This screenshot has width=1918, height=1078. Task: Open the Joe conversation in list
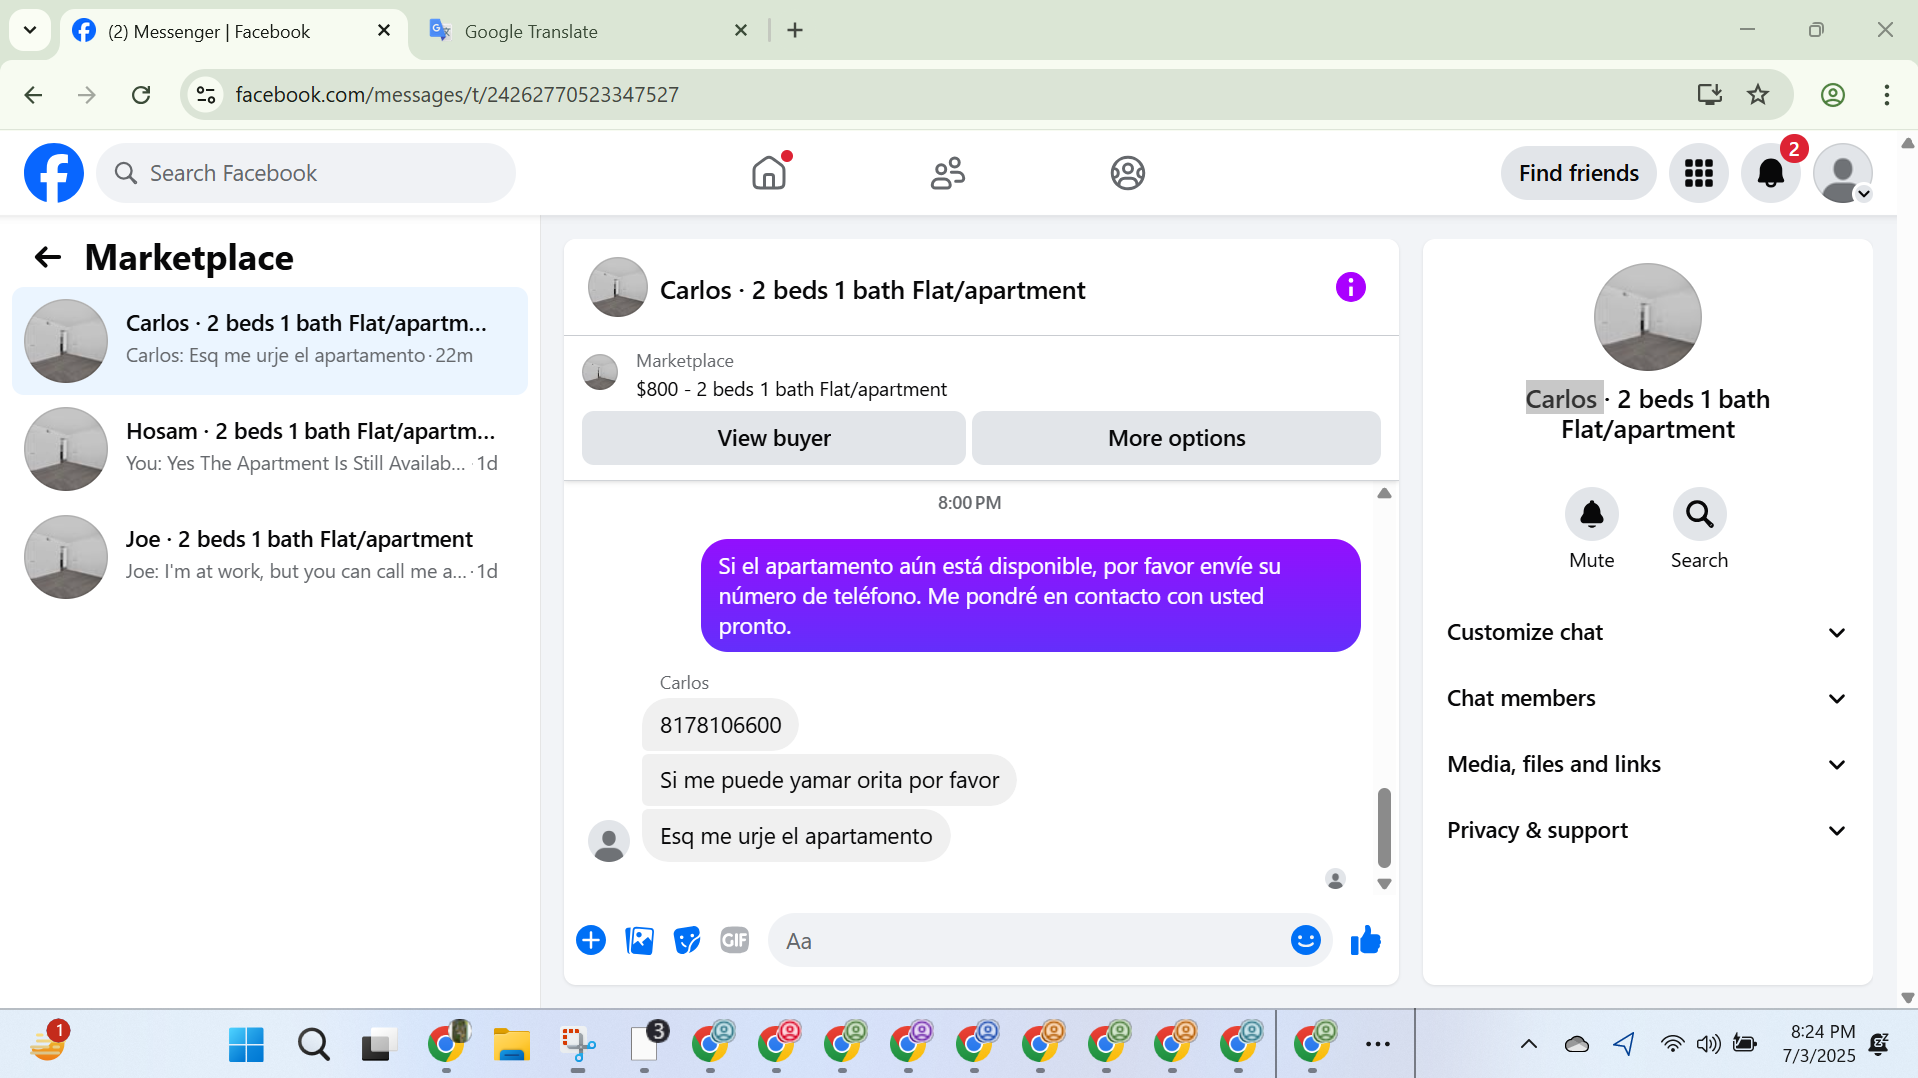pos(270,557)
